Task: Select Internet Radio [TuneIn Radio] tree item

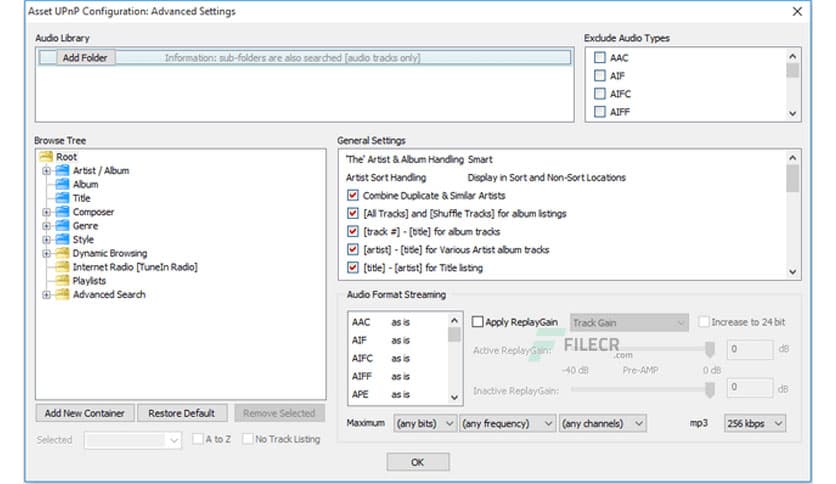Action: (x=135, y=267)
